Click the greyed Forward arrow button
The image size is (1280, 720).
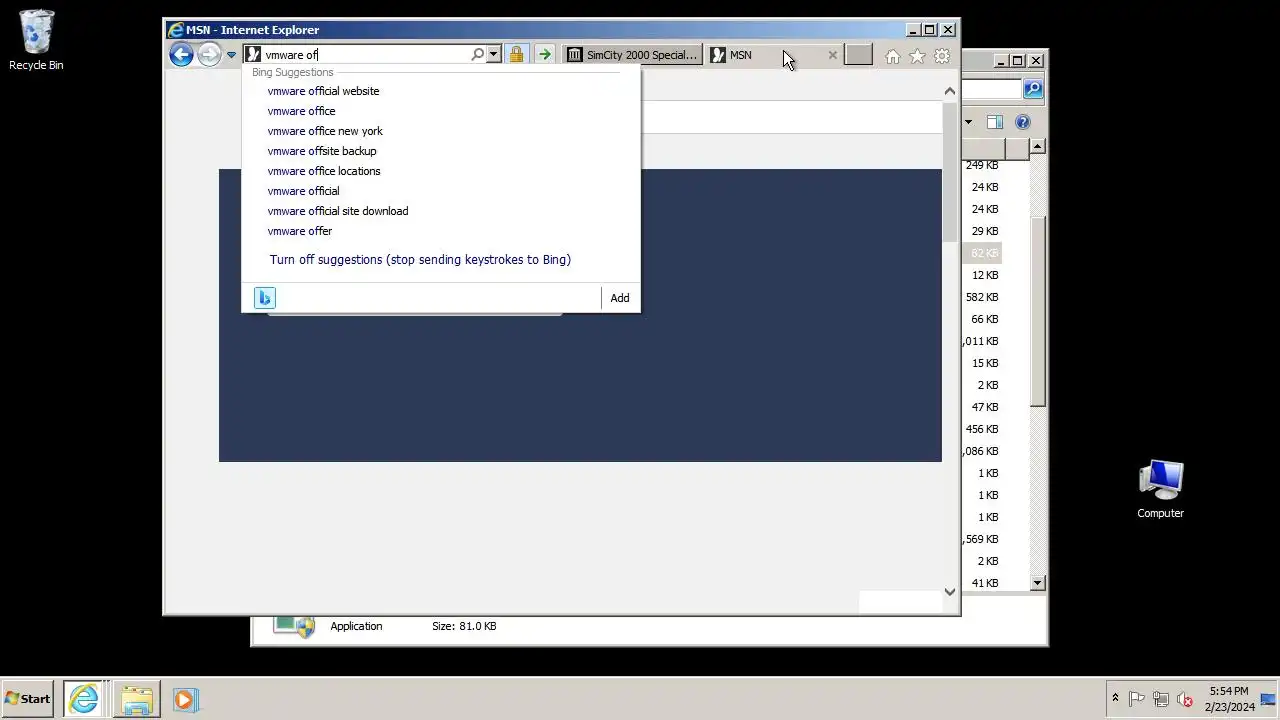tap(209, 55)
